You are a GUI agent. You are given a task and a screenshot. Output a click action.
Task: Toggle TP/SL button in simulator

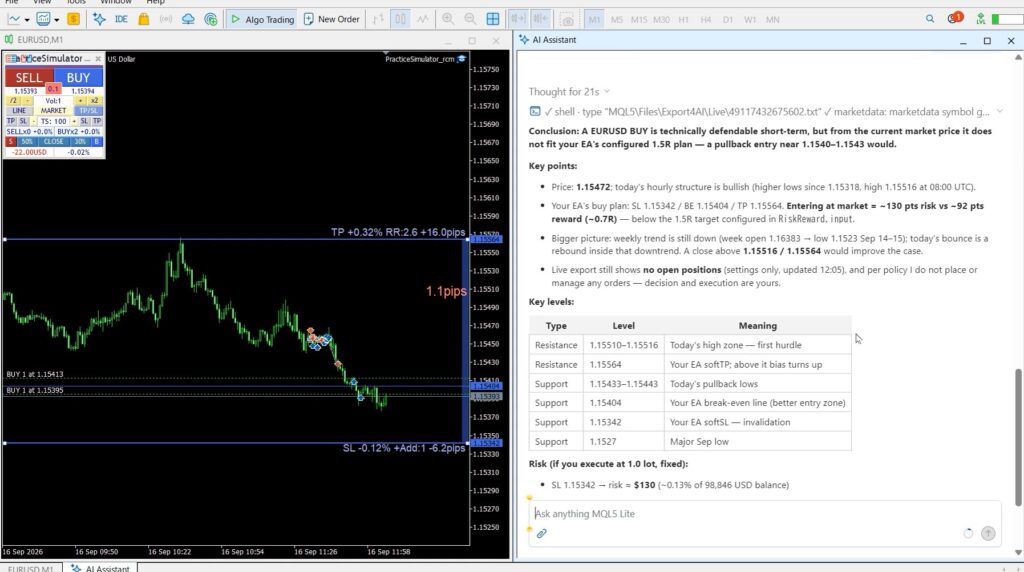(88, 110)
